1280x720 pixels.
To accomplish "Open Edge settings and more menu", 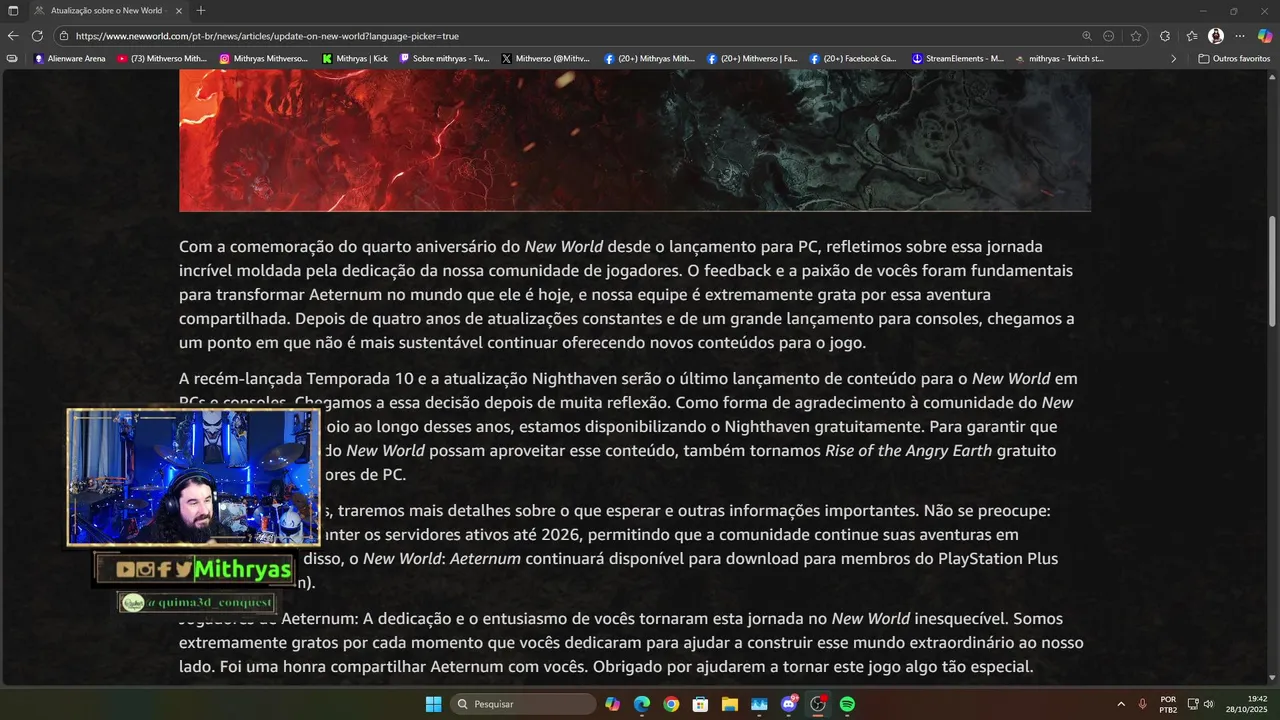I will coord(1240,36).
